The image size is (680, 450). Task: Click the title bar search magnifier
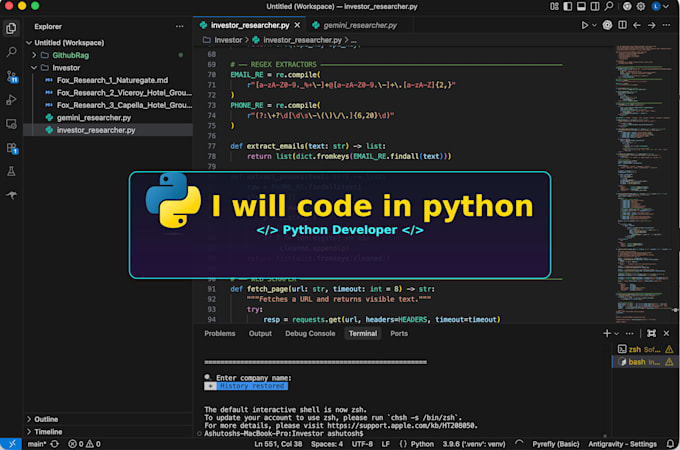[609, 6]
